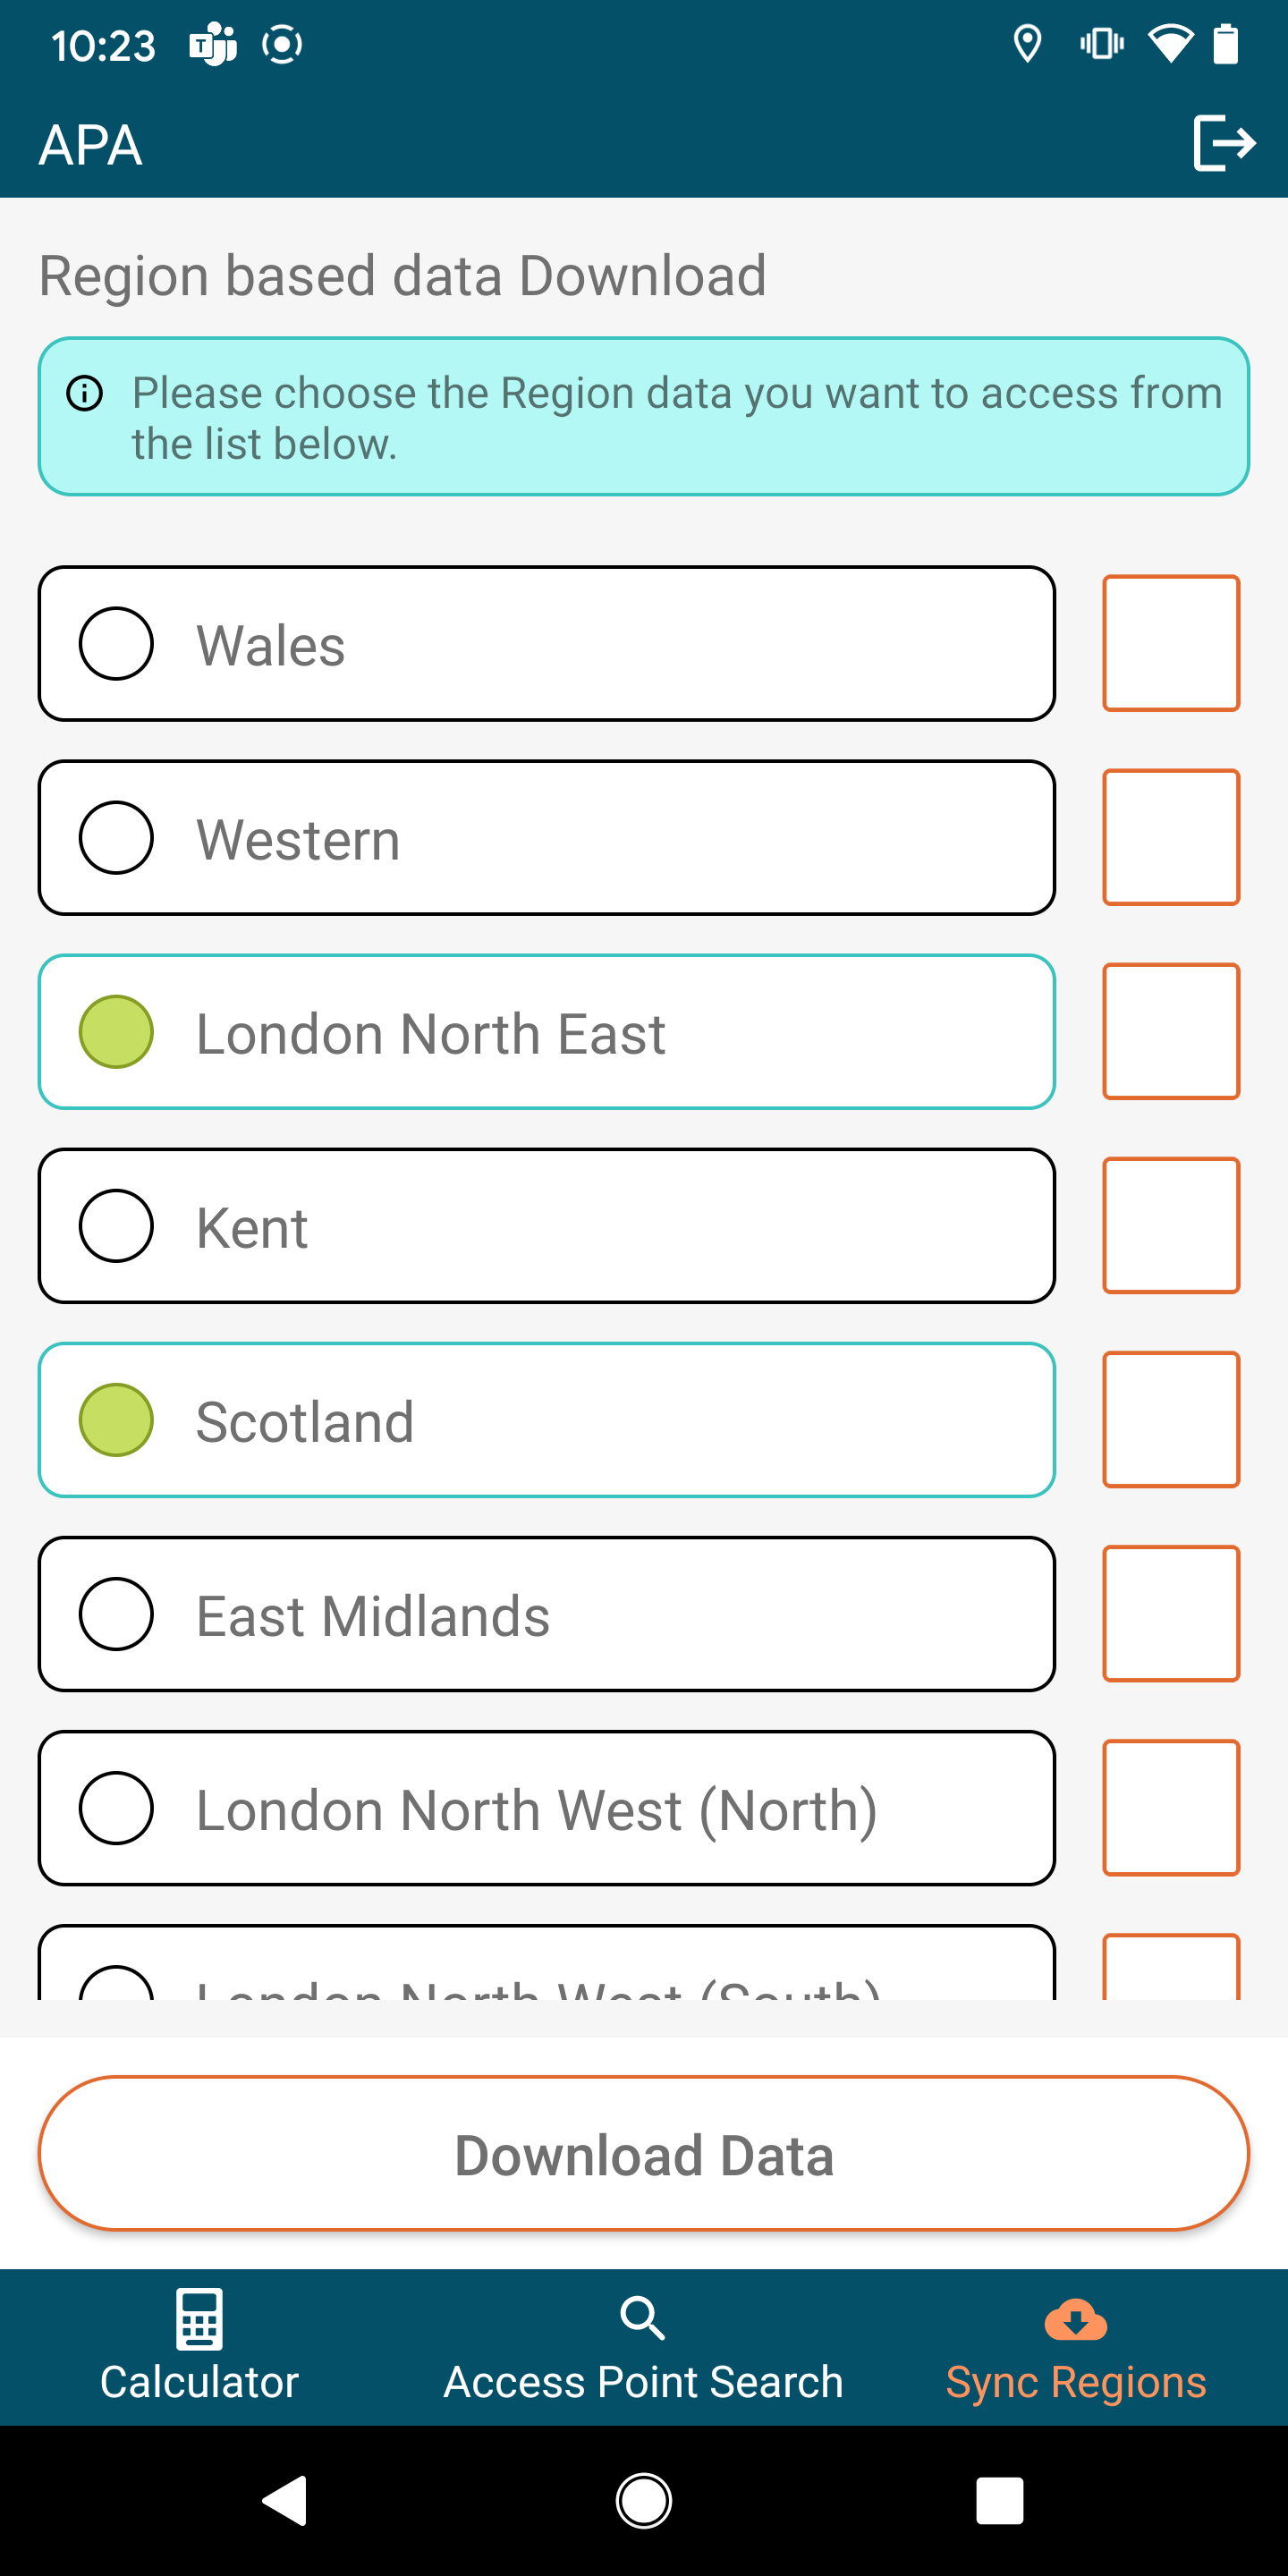Choose the London North West (North) row
The image size is (1288, 2576).
click(x=546, y=1808)
